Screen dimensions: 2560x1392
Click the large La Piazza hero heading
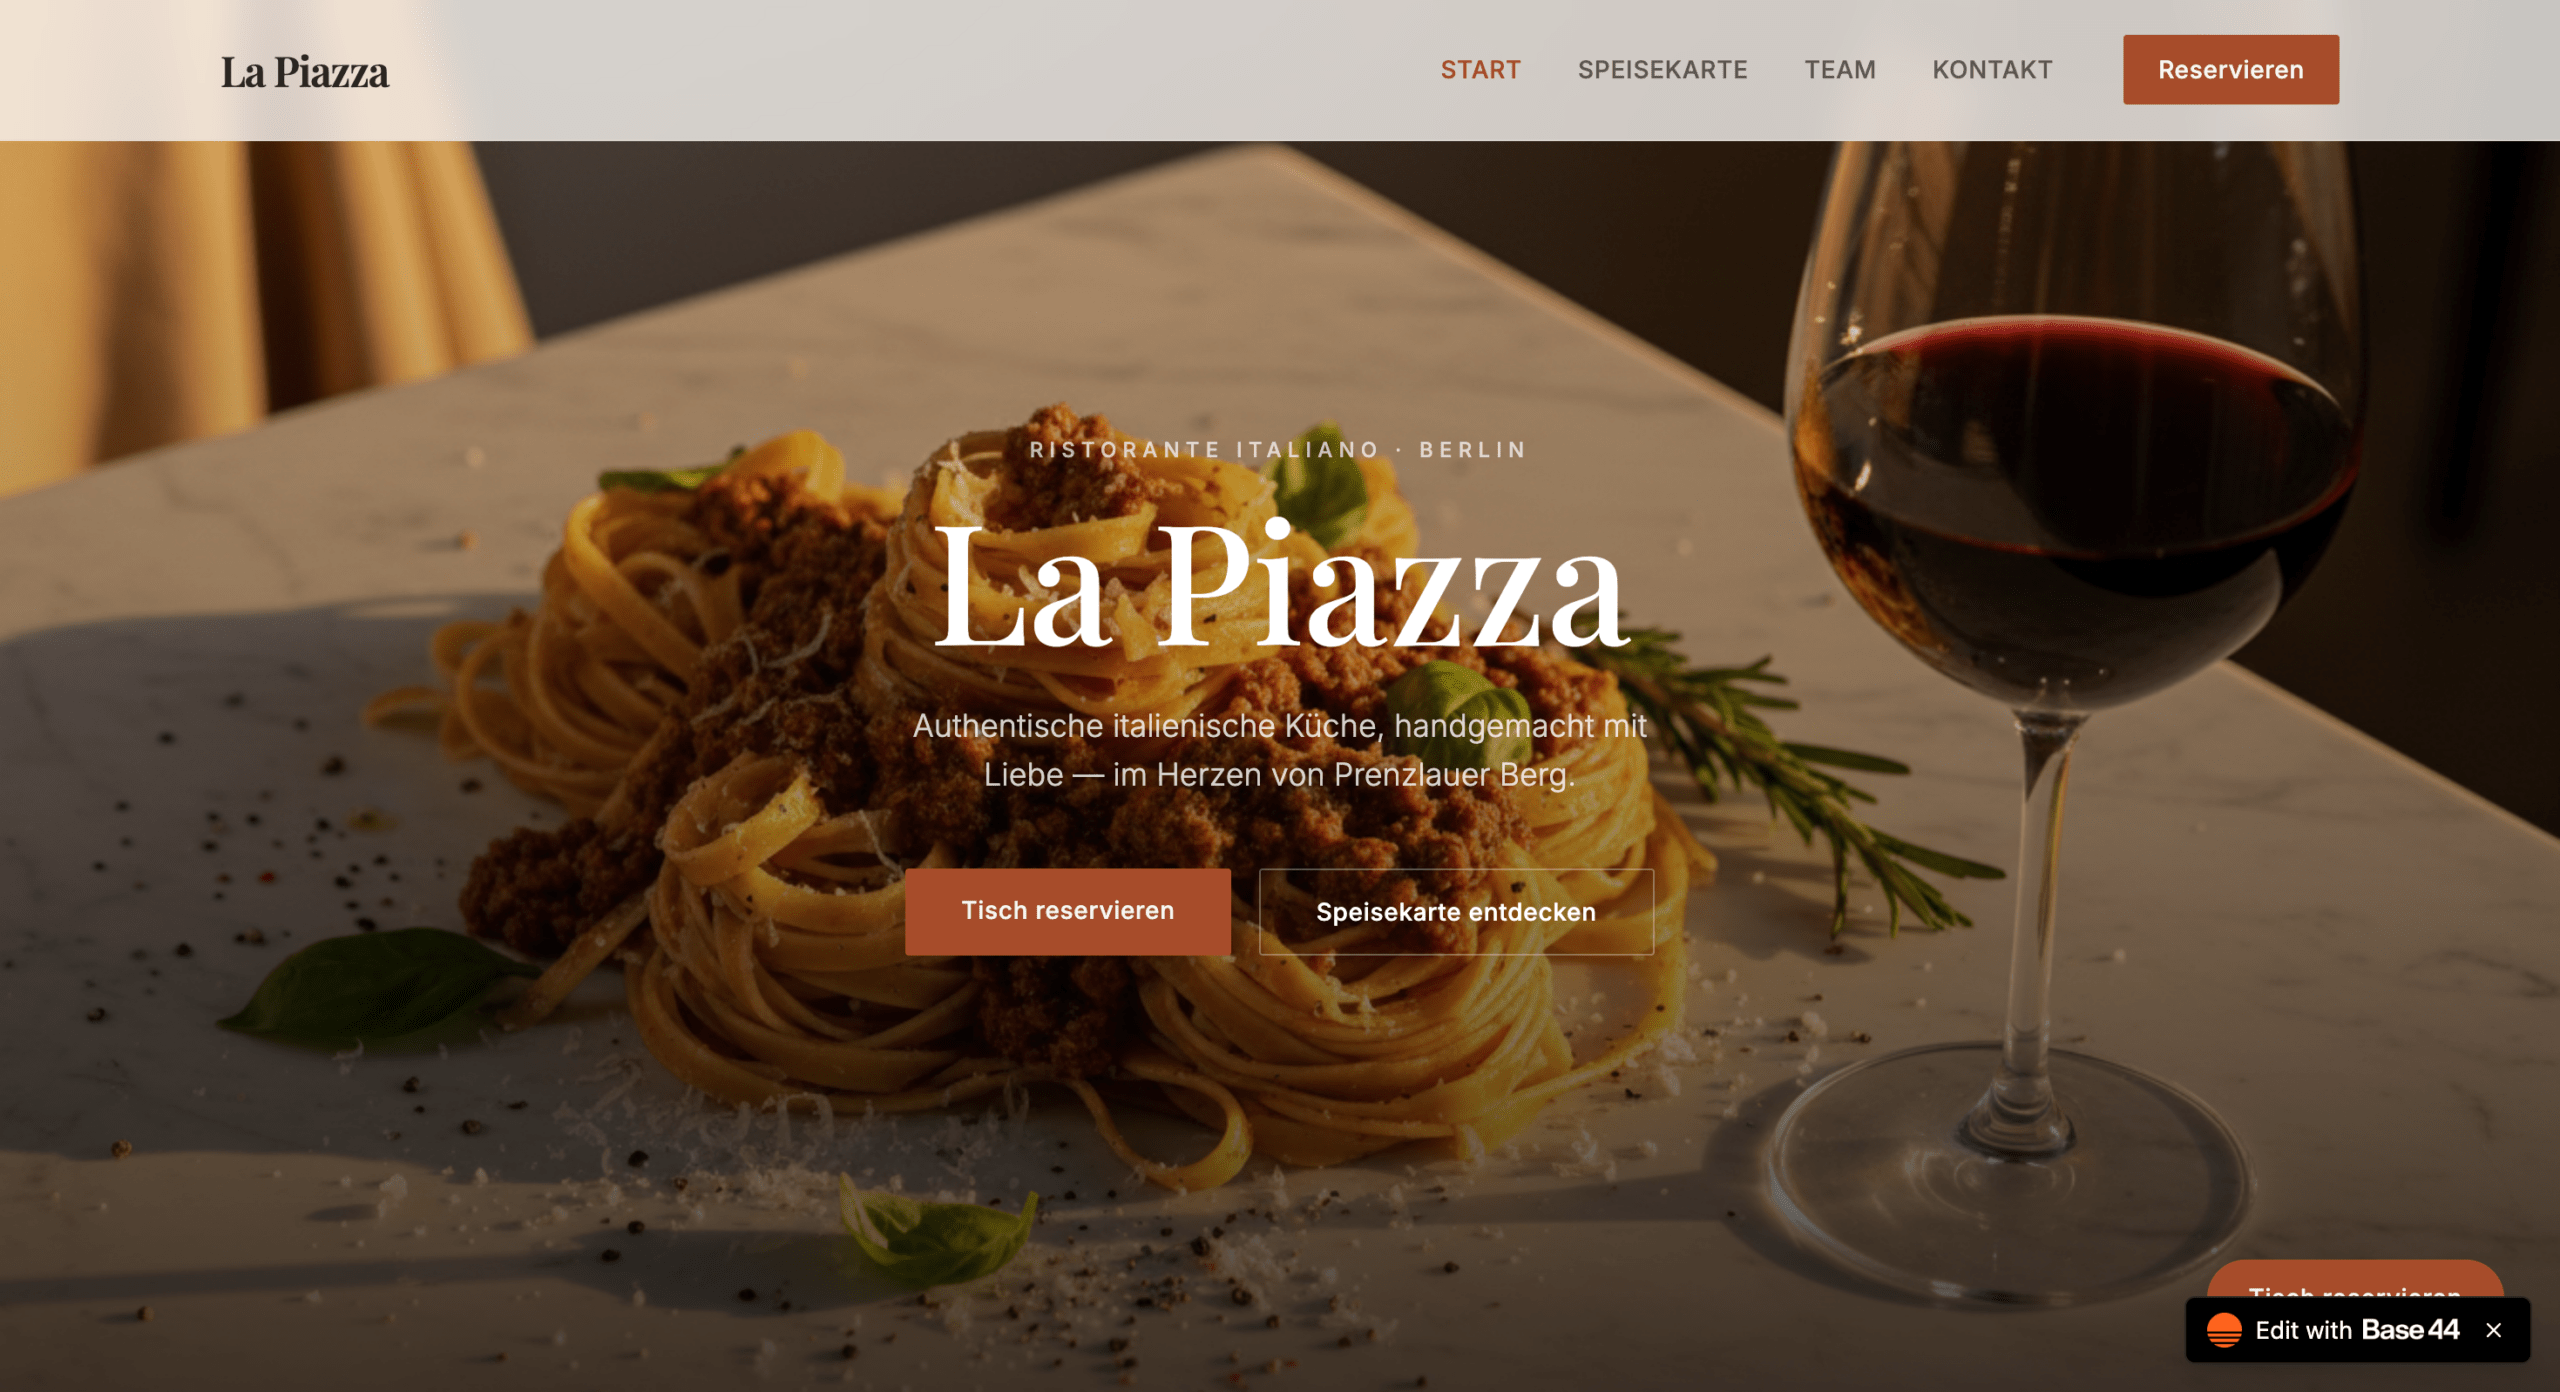coord(1280,587)
